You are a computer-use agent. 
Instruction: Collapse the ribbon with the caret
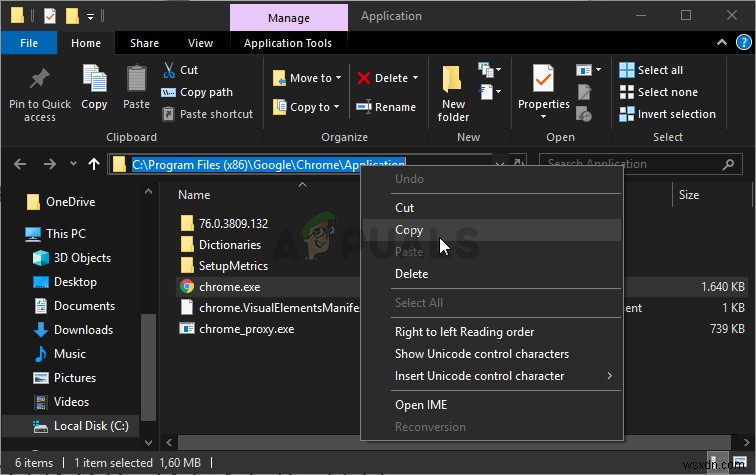[x=722, y=42]
